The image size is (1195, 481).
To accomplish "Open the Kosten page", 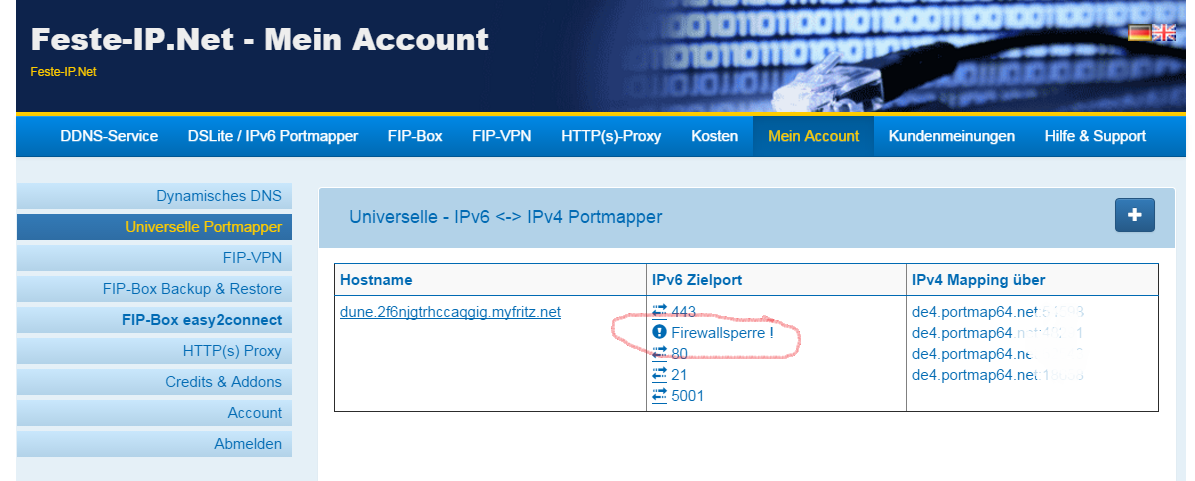I will coord(714,136).
